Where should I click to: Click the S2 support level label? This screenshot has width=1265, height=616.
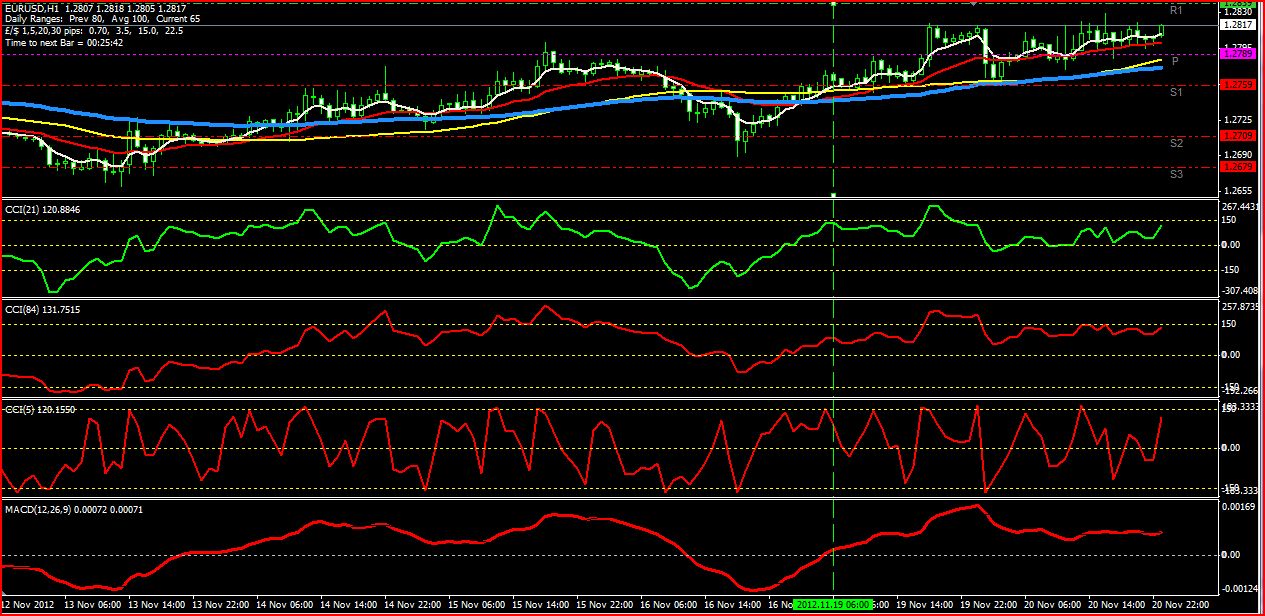point(1176,144)
